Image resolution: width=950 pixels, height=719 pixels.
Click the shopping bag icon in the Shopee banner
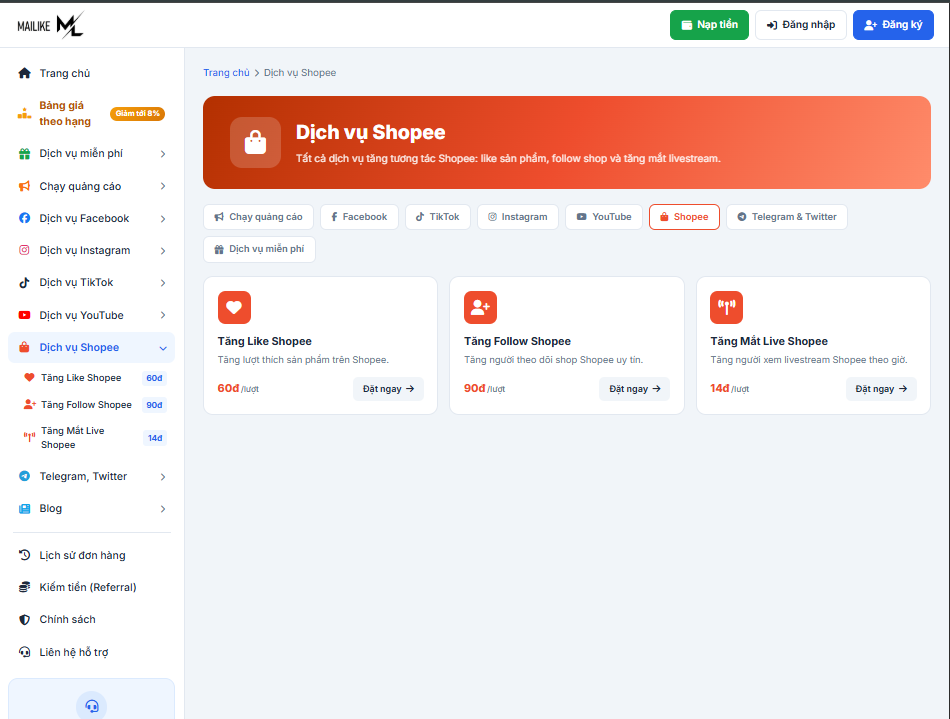click(255, 142)
